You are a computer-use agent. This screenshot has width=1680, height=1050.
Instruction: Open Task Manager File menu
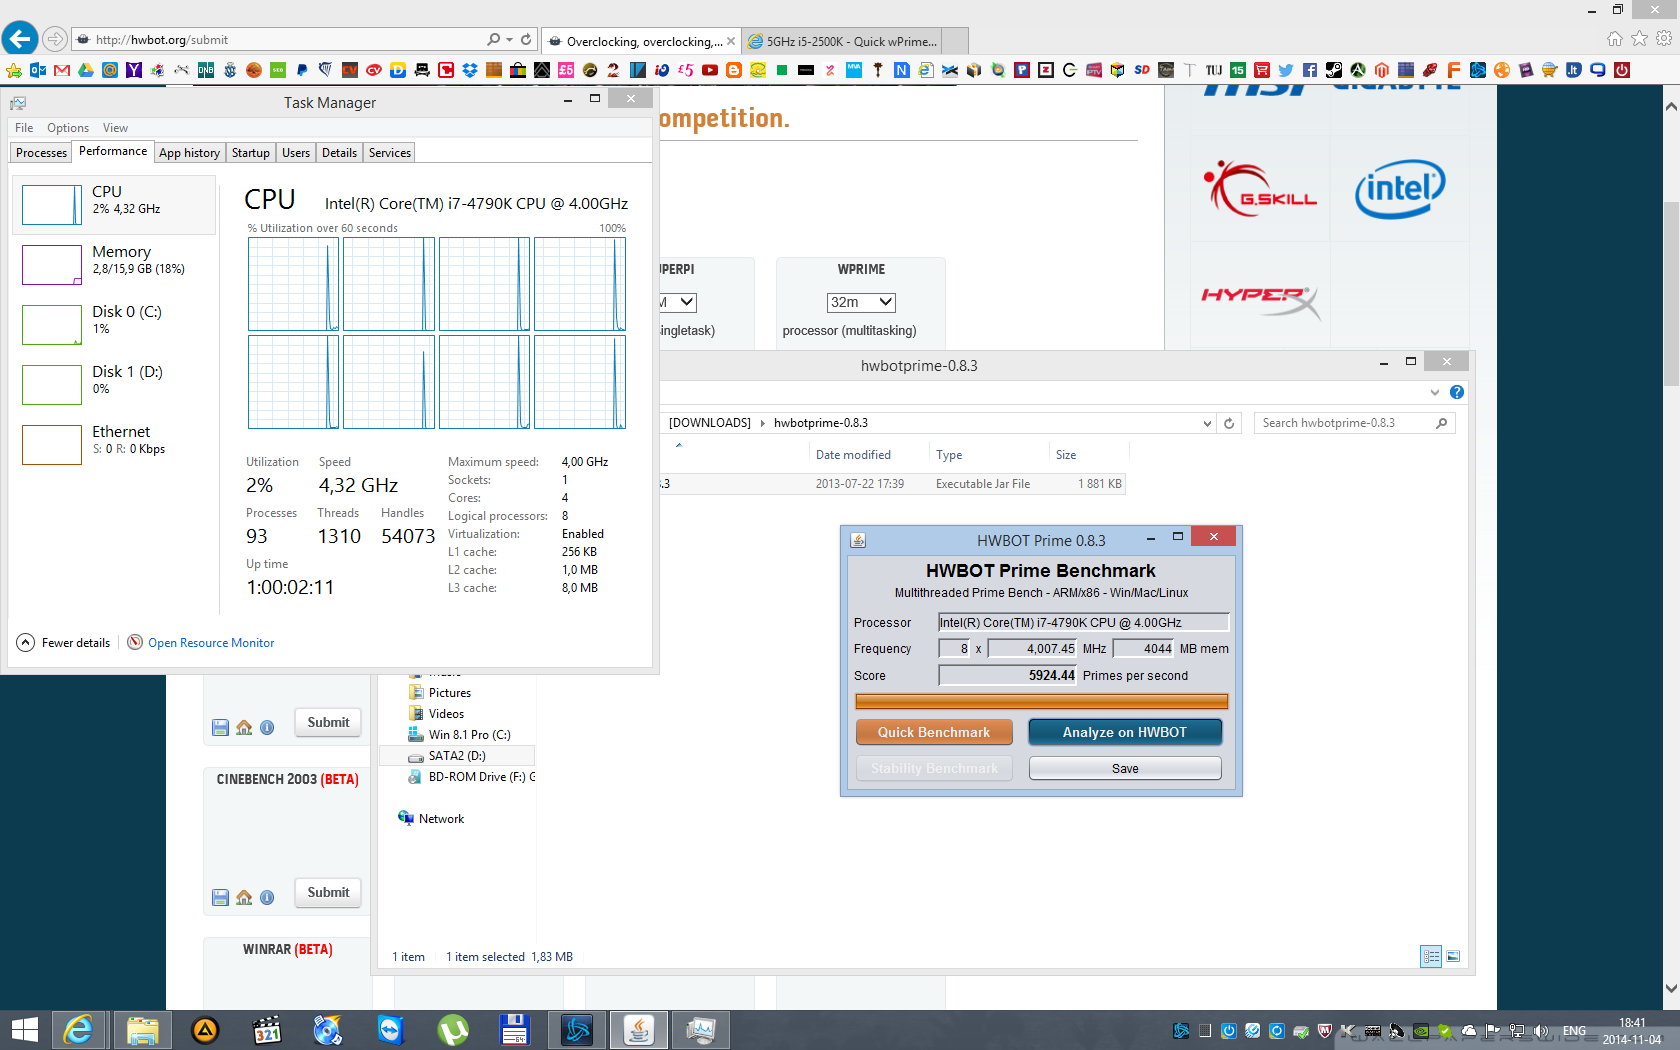pos(24,128)
